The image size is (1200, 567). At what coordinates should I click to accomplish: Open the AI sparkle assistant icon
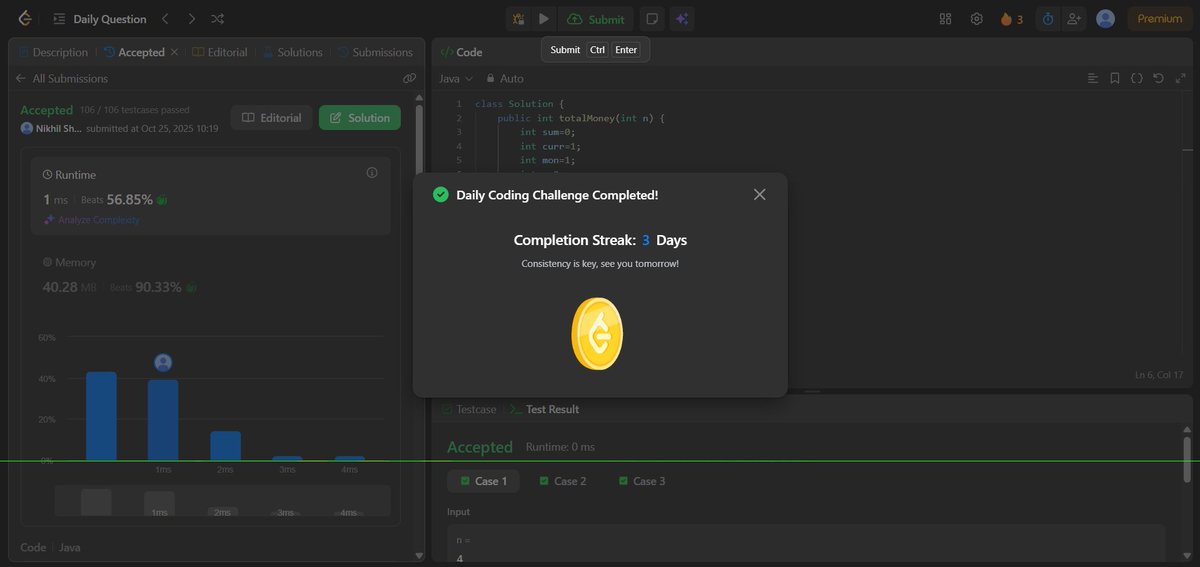click(682, 19)
